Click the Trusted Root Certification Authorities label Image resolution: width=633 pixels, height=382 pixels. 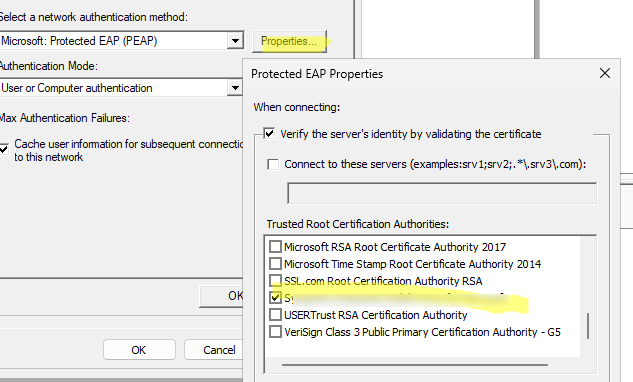[x=358, y=224]
